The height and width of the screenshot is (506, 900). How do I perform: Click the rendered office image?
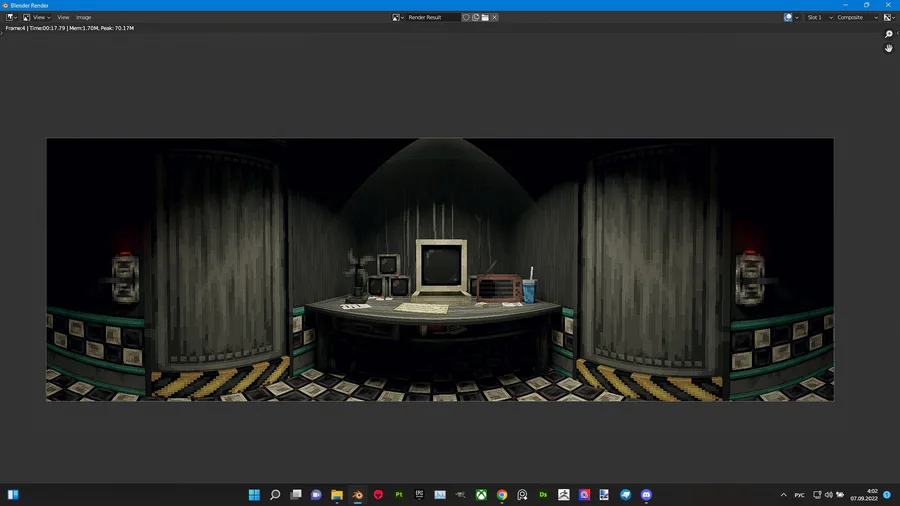pyautogui.click(x=440, y=270)
